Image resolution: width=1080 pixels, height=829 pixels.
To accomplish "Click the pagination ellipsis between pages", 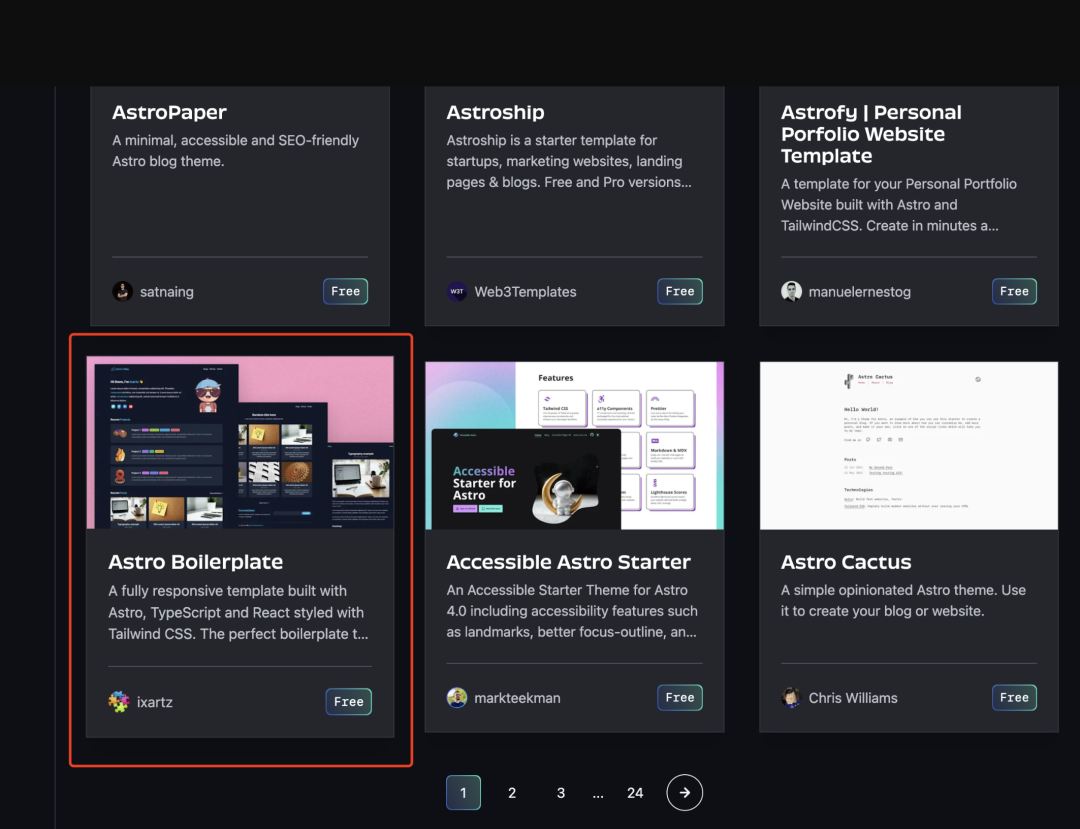I will (598, 794).
